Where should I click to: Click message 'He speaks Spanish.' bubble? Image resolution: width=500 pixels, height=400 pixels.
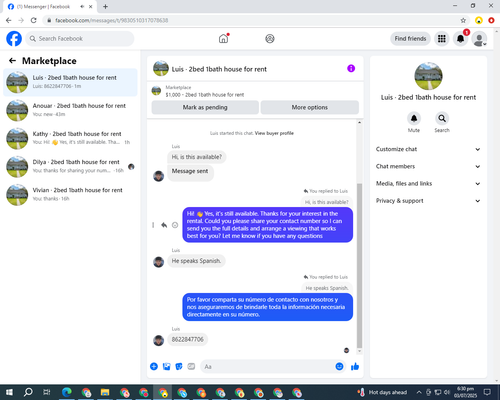[196, 261]
